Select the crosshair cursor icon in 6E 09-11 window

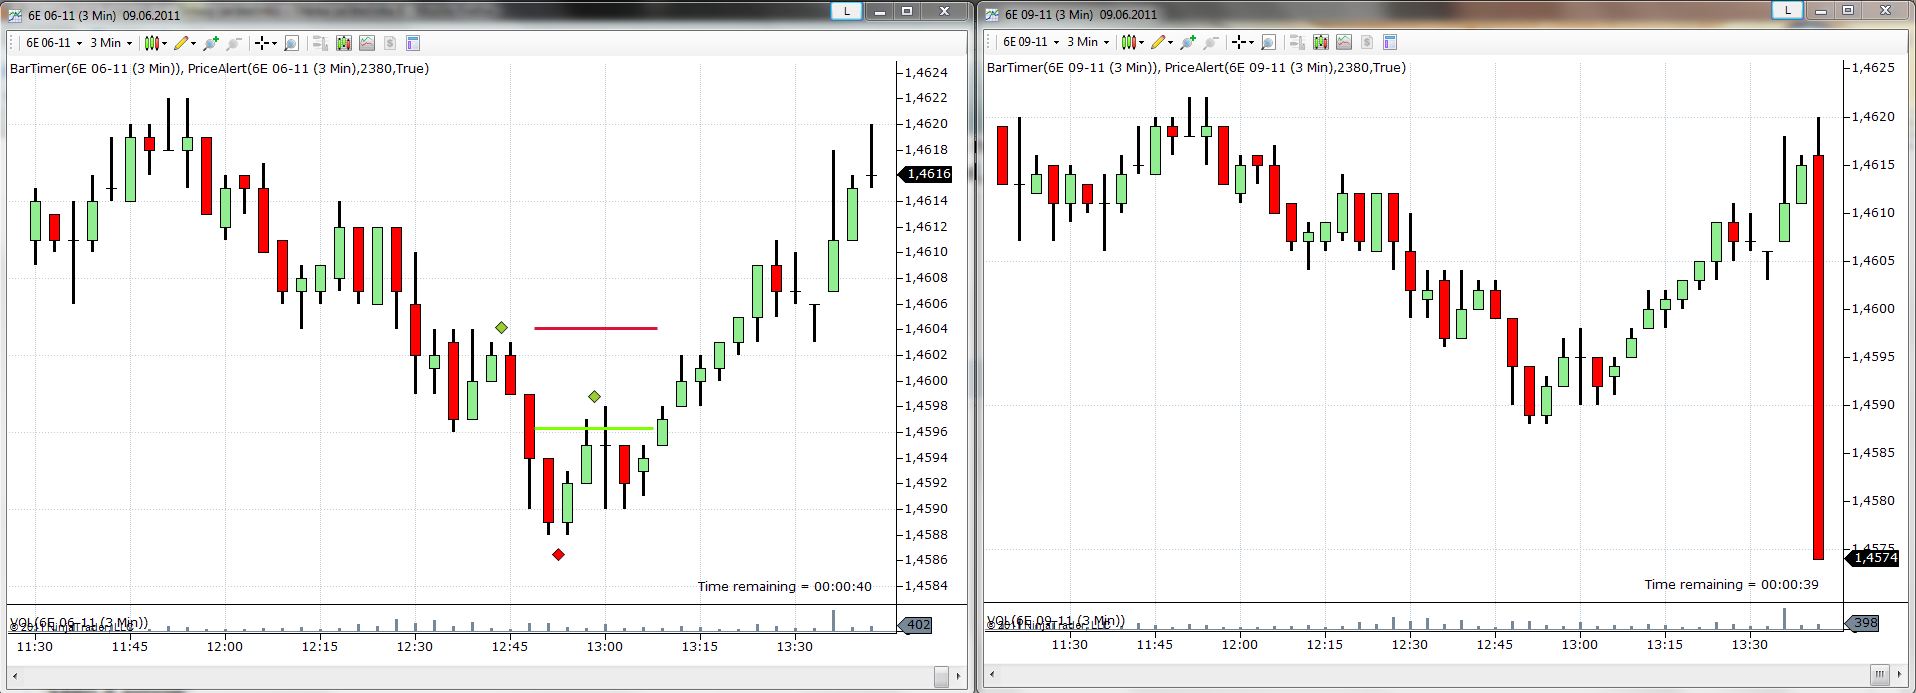pyautogui.click(x=1238, y=42)
